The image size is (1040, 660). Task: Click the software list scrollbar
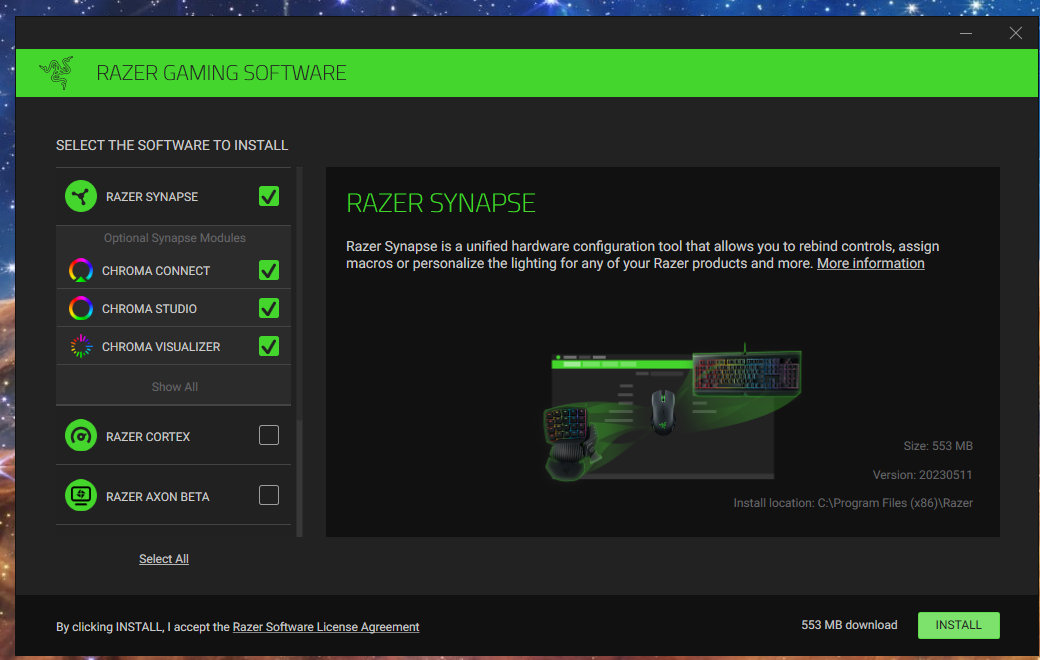click(x=300, y=352)
